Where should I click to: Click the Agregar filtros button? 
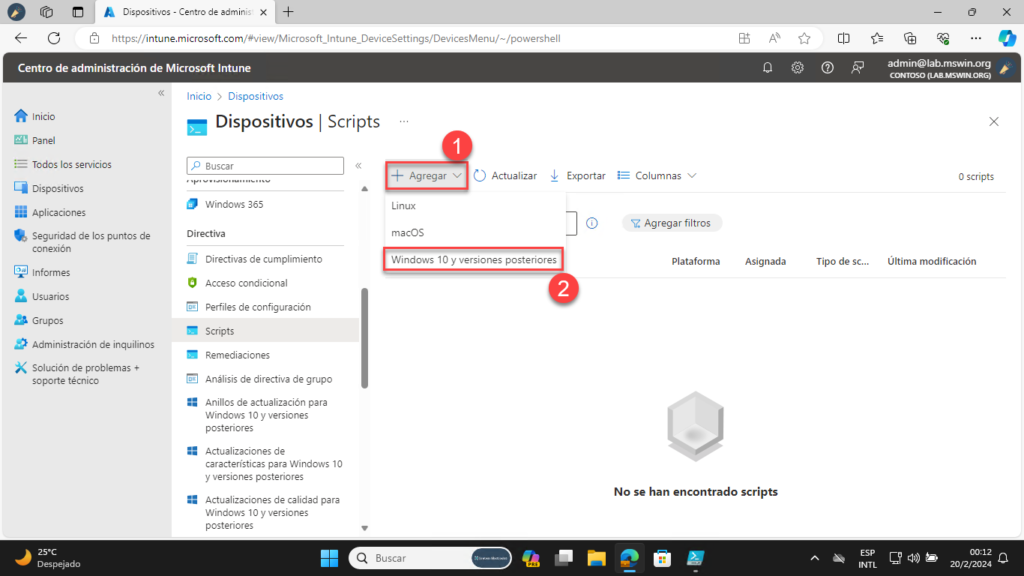672,223
